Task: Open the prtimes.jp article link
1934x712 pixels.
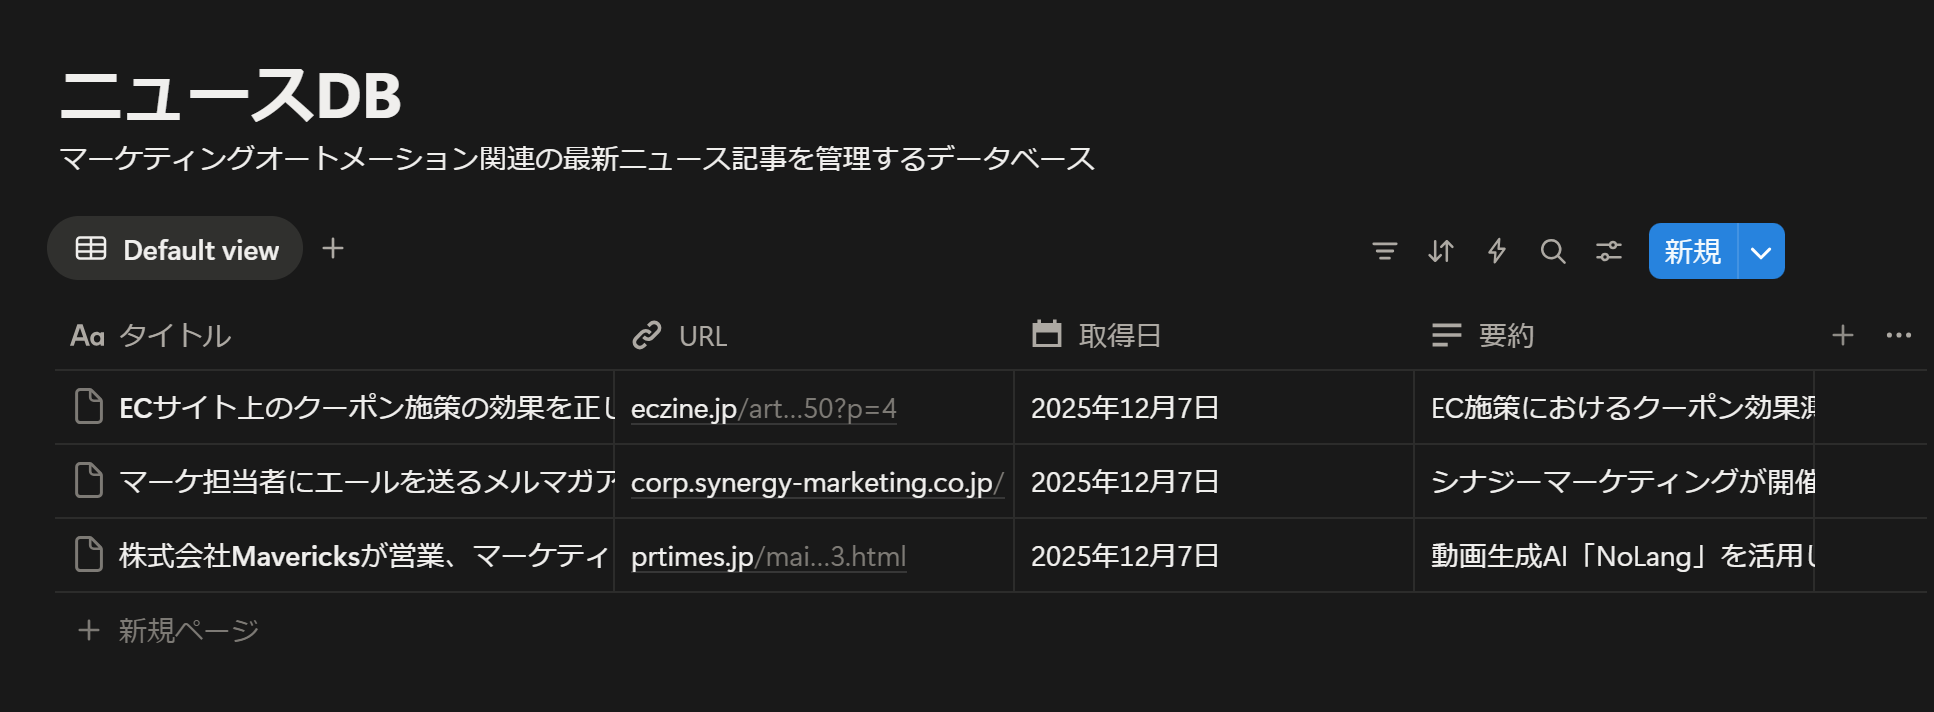Action: pos(768,557)
